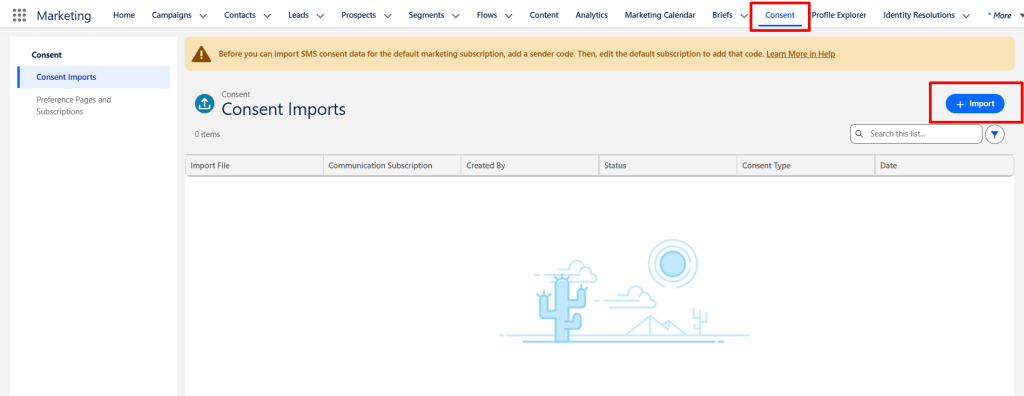Sort by Created By column

530,165
